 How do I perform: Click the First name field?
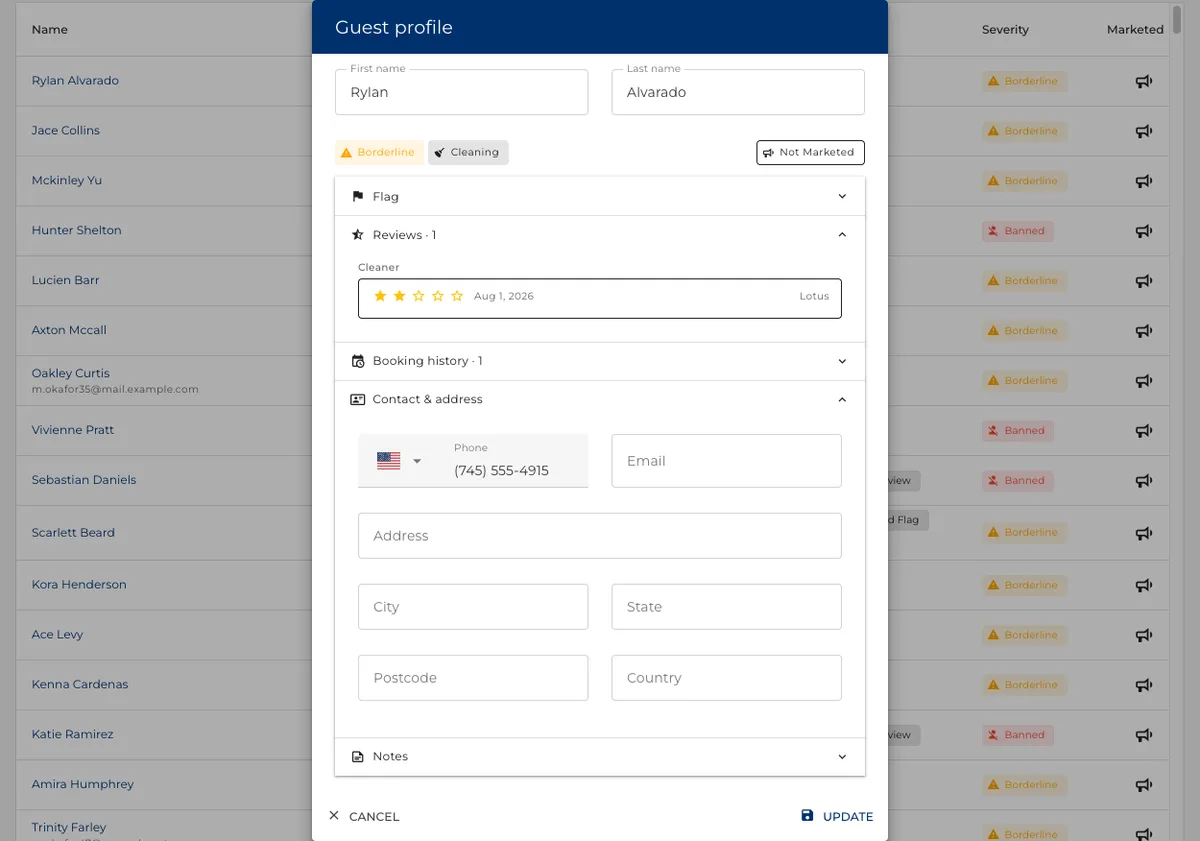461,92
